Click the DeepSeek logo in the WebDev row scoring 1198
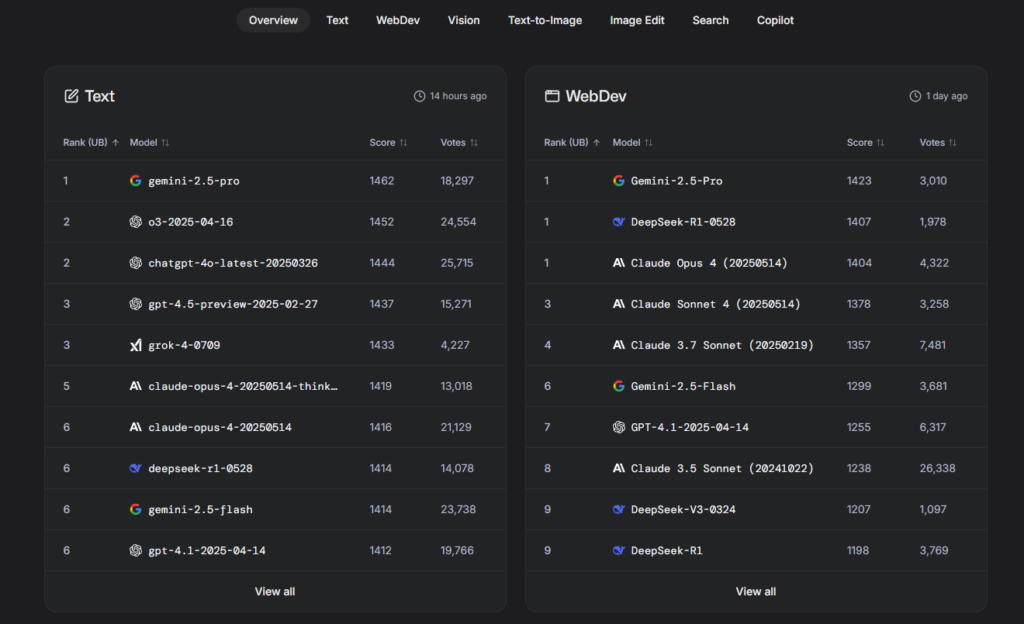The width and height of the screenshot is (1024, 624). 618,551
